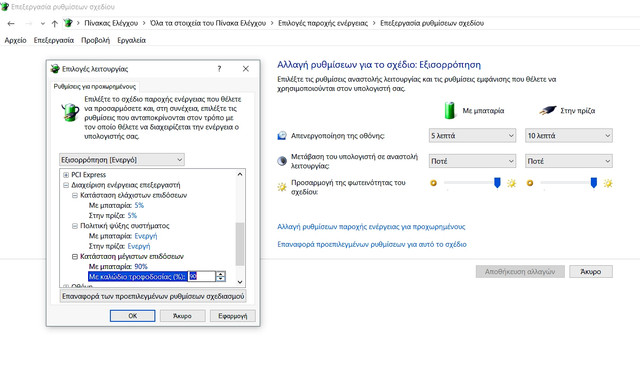Click Επαναφορά των προεπιλεγμένων ρυθμίσεων σχεδιασμού button
Screen dimensions: 640x371
(x=153, y=296)
